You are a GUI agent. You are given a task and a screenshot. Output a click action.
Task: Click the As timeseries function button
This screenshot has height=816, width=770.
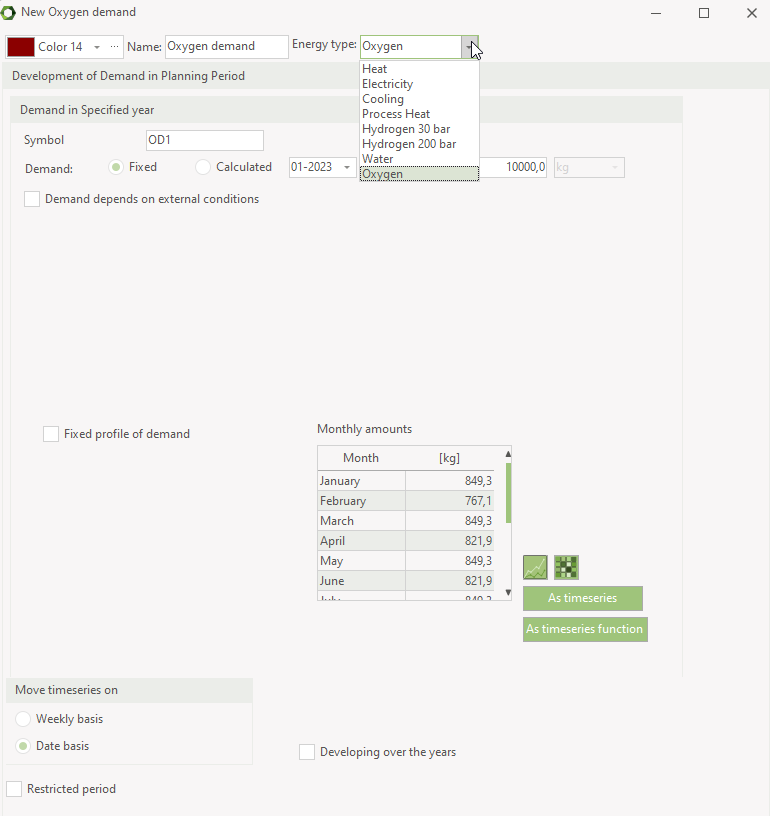click(x=585, y=629)
